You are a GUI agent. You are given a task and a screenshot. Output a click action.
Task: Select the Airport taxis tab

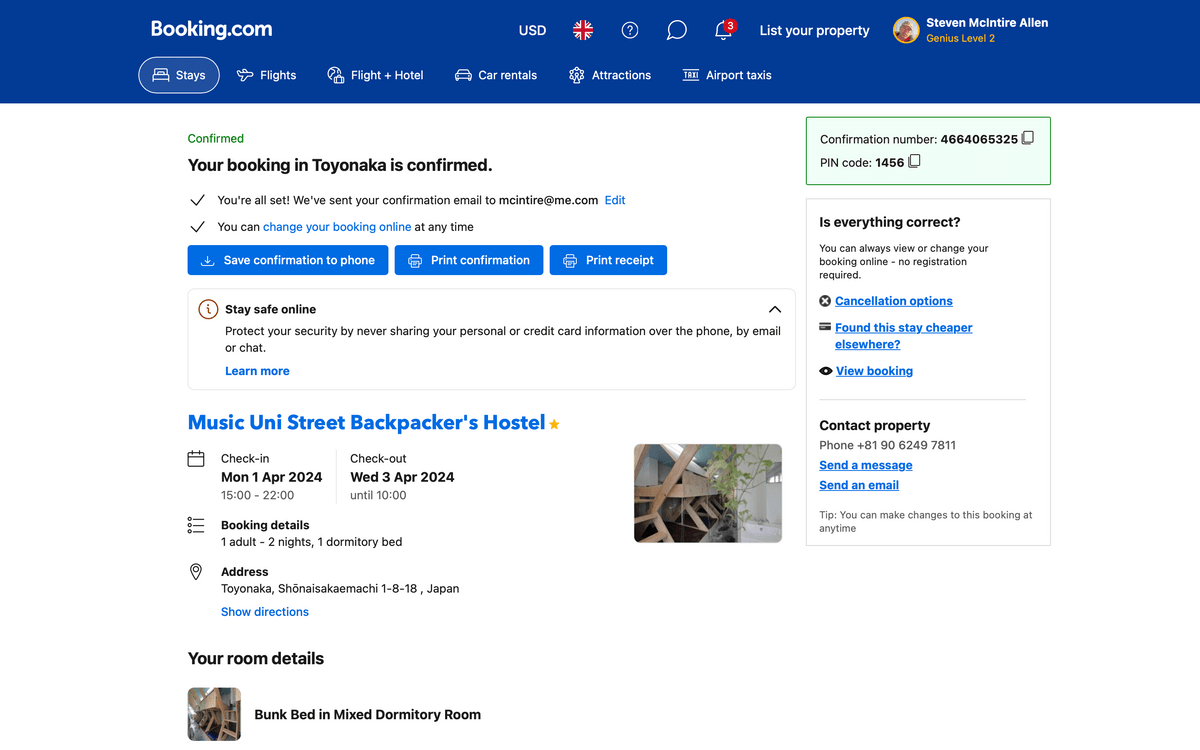pos(727,75)
